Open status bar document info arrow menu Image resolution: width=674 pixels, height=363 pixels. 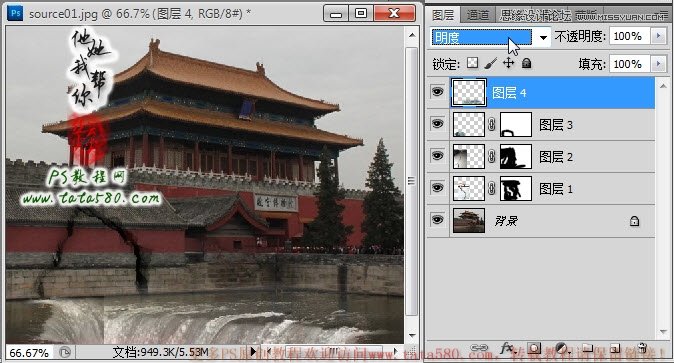coord(253,352)
